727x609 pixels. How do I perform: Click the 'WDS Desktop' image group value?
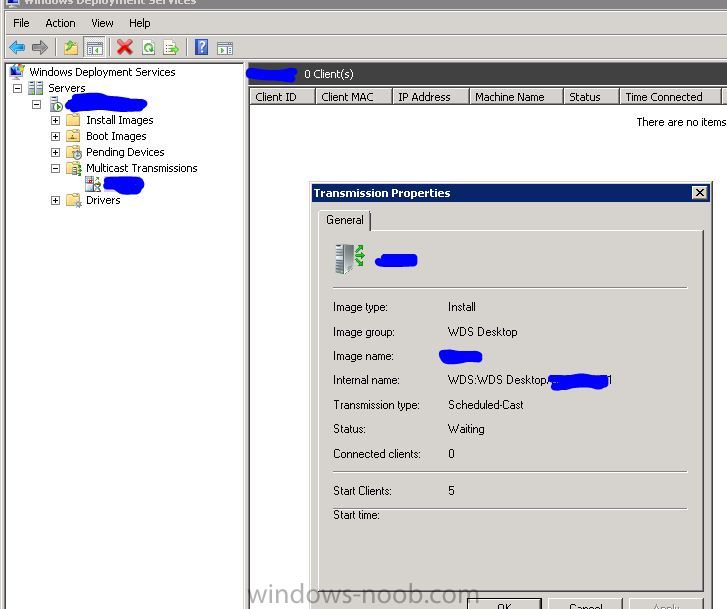(x=482, y=332)
